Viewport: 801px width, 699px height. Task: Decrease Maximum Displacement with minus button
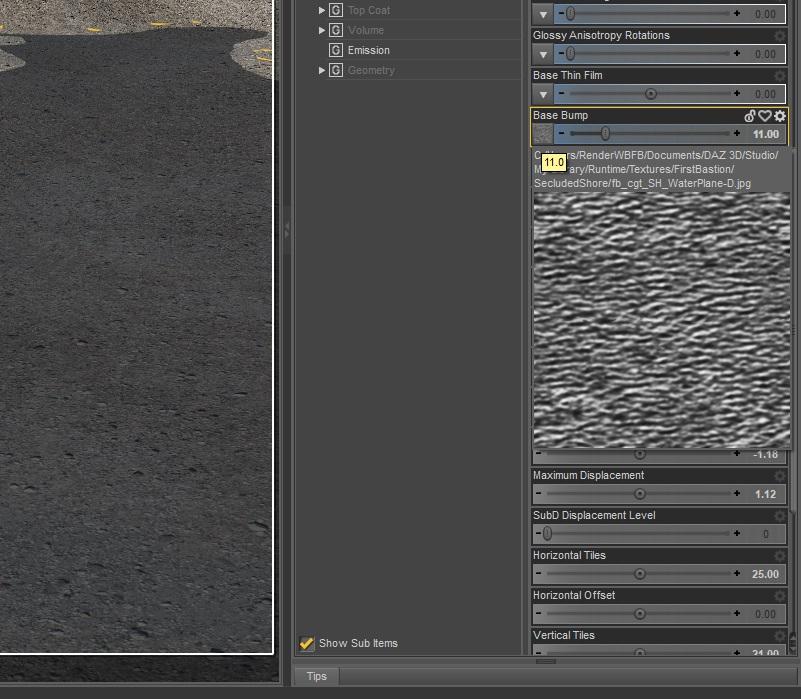[x=538, y=493]
